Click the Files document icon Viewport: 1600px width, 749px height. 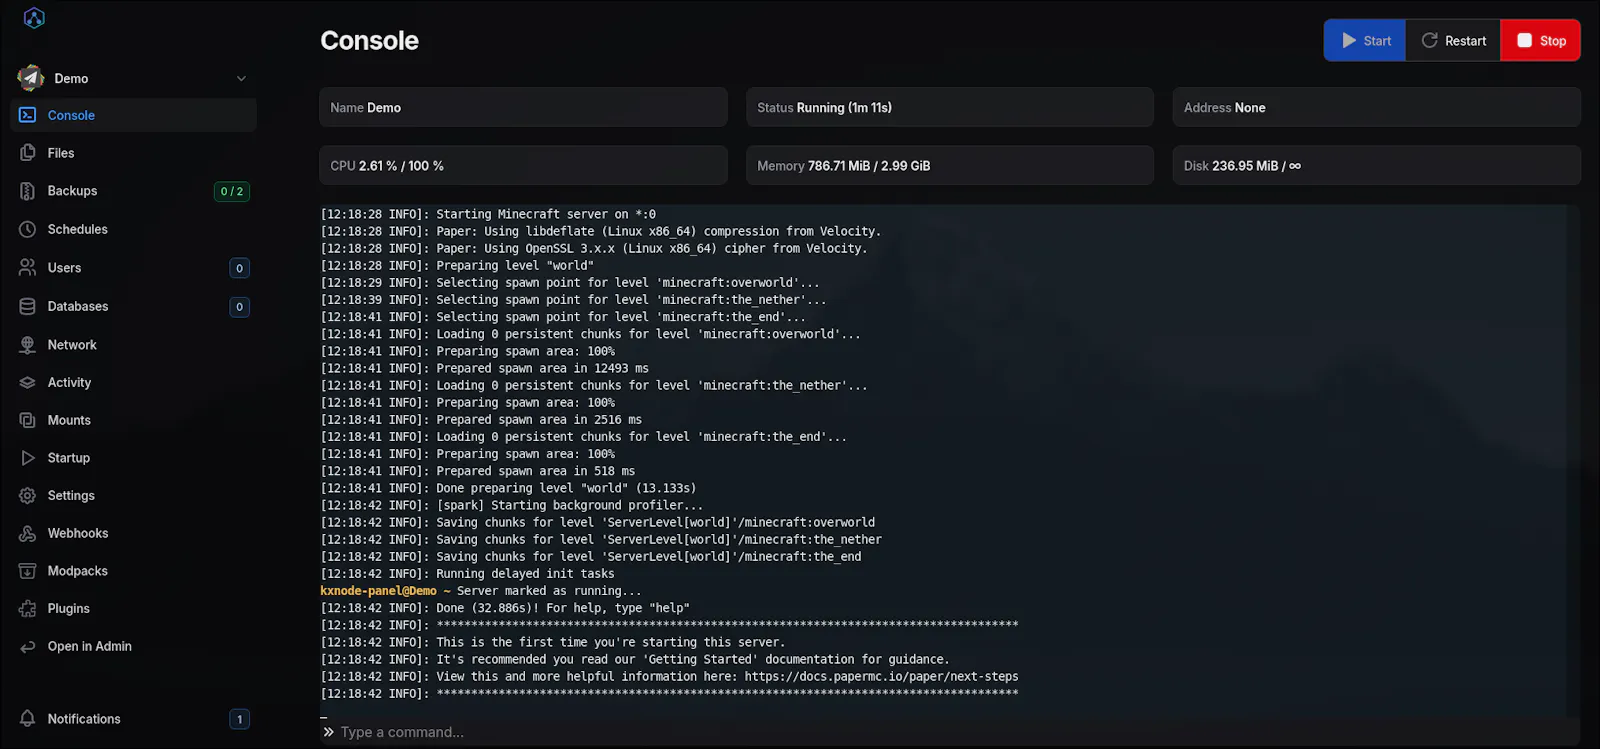click(28, 153)
